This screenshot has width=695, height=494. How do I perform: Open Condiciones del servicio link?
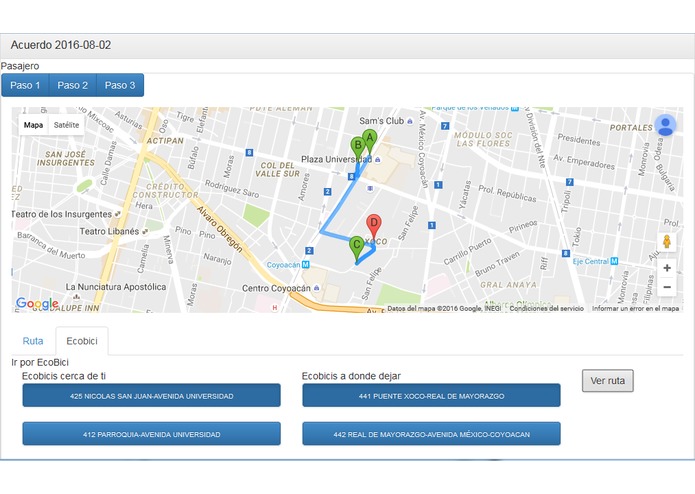pos(547,308)
